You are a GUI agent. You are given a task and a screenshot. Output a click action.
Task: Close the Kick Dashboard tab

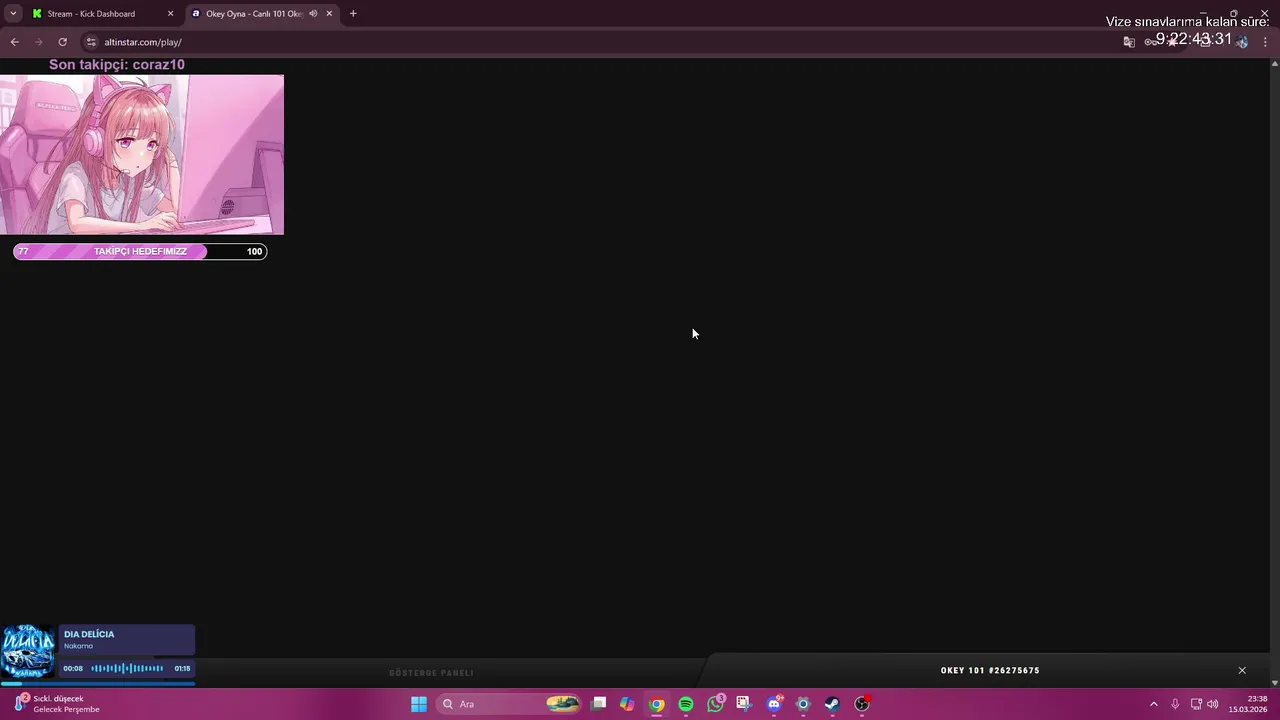click(x=170, y=14)
